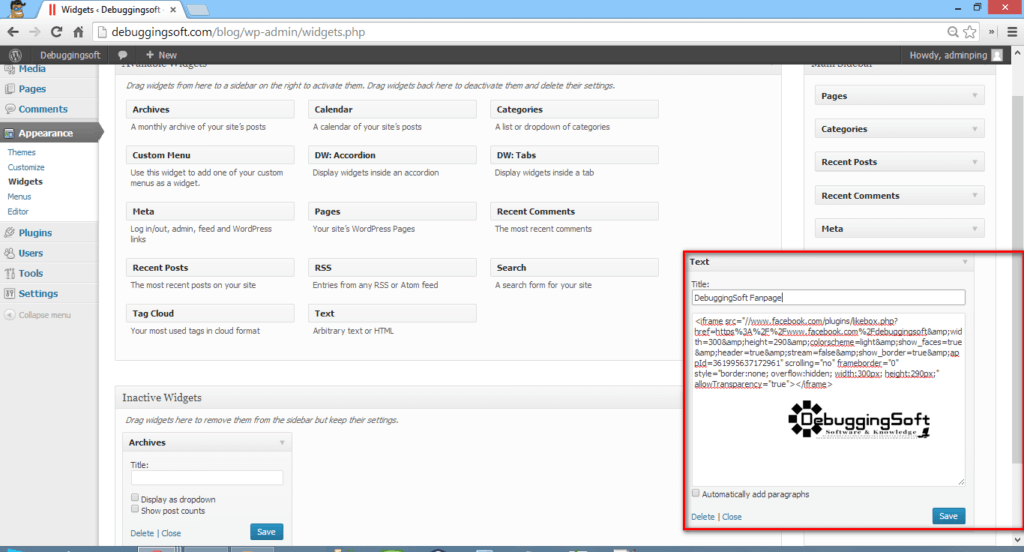Image resolution: width=1024 pixels, height=552 pixels.
Task: Go to browser Home icon
Action: 78,32
